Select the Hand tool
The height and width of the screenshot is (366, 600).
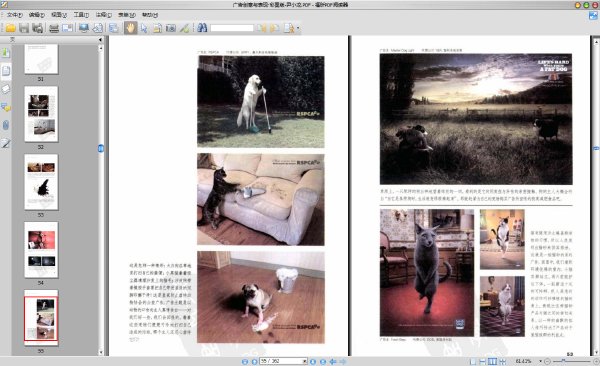tap(130, 28)
